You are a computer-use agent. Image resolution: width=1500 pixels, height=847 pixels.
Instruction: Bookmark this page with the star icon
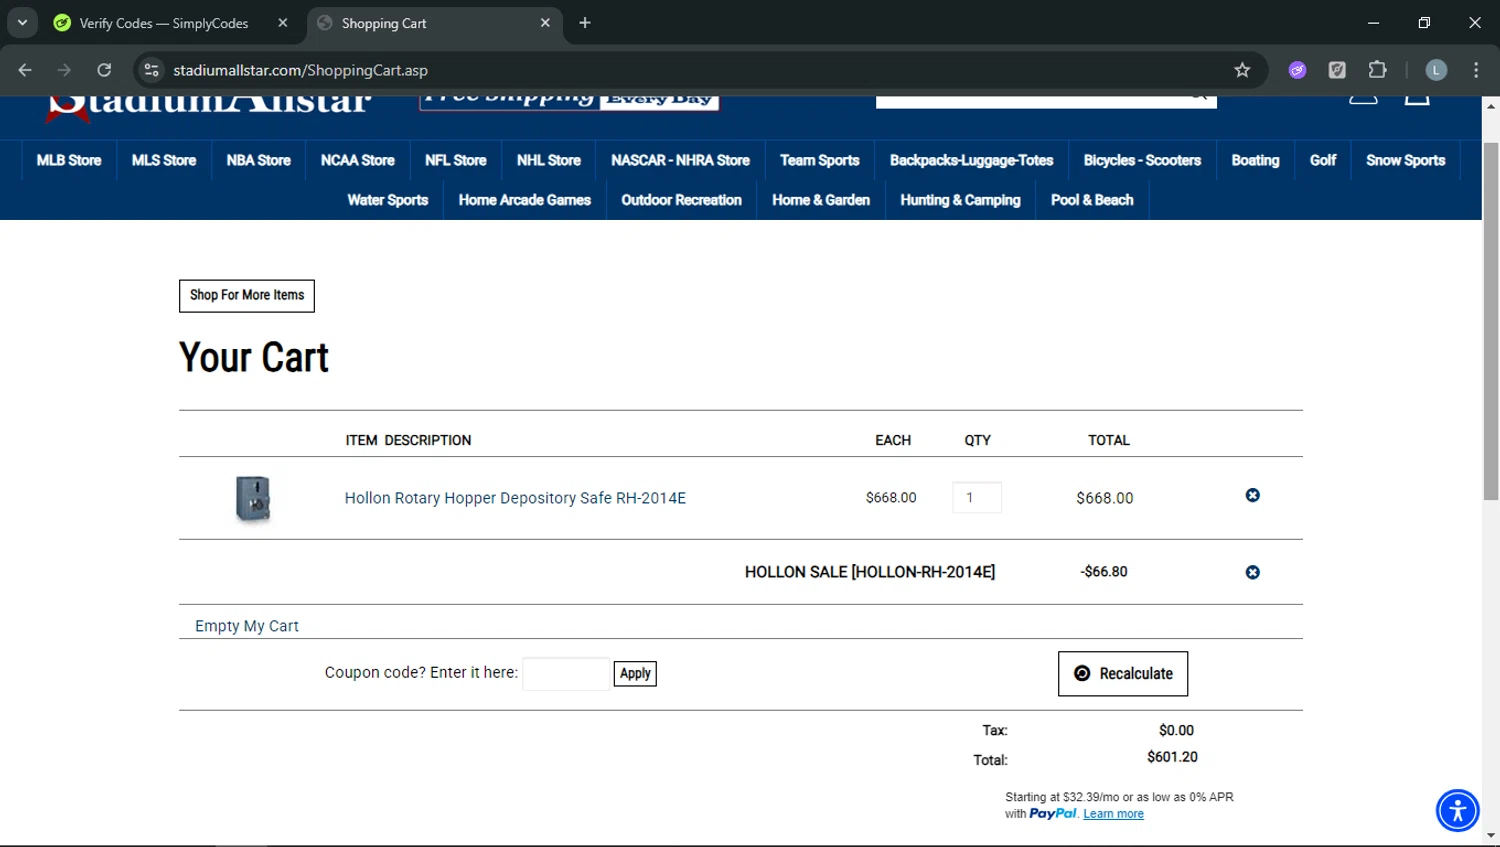[x=1242, y=70]
